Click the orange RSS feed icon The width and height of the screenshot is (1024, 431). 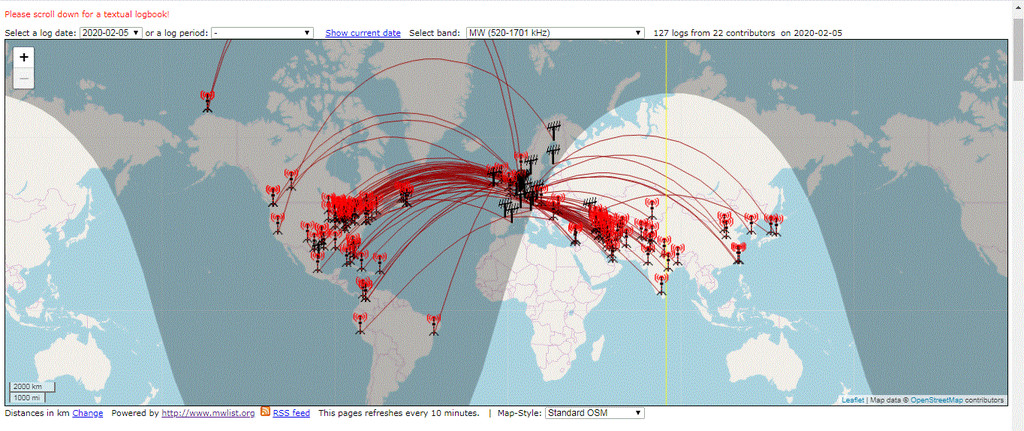click(265, 412)
